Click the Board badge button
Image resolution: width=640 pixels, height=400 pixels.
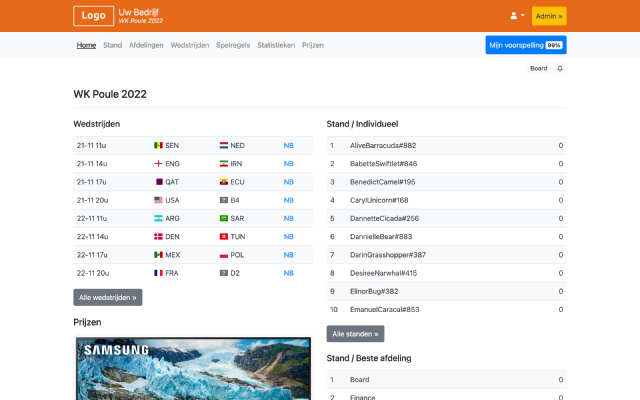click(x=538, y=69)
